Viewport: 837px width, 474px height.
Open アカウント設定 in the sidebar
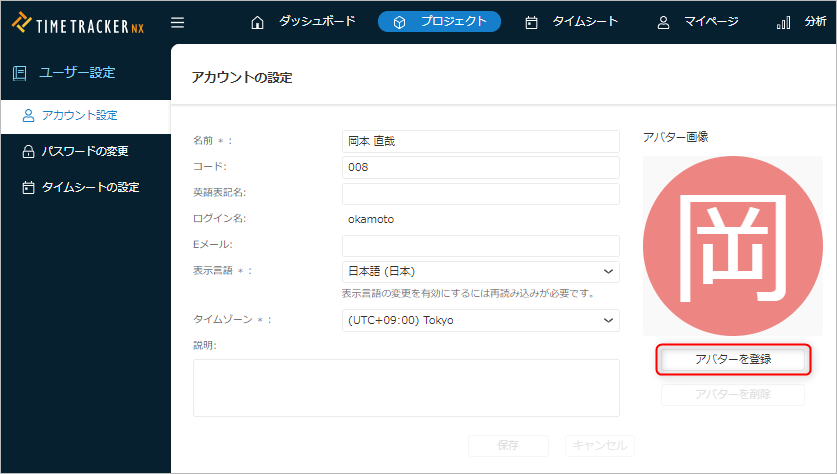click(x=79, y=115)
